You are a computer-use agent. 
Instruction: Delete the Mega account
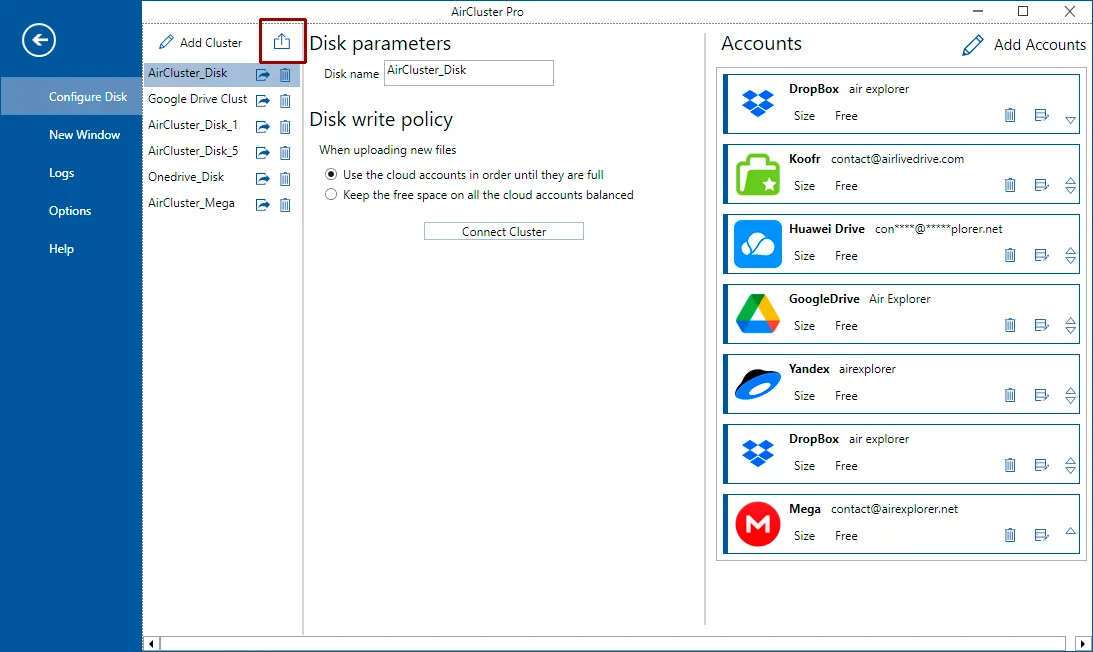click(x=1010, y=535)
